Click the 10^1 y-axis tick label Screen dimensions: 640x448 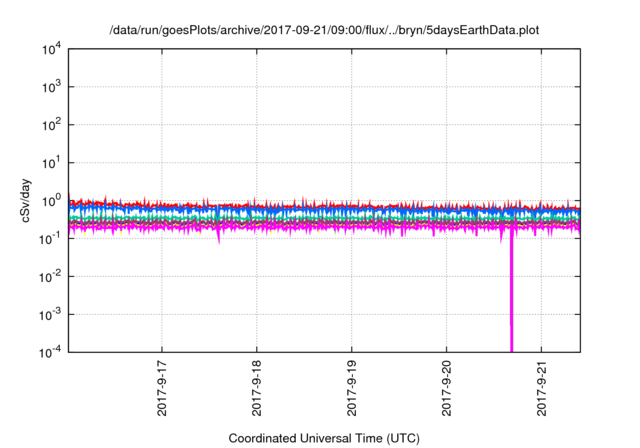51,163
